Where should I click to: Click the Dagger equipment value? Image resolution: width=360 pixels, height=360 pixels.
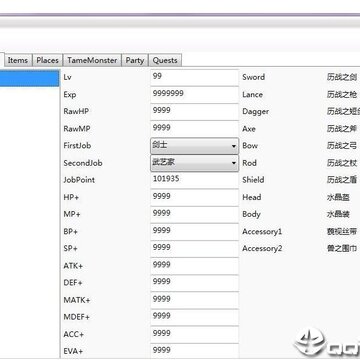click(343, 112)
